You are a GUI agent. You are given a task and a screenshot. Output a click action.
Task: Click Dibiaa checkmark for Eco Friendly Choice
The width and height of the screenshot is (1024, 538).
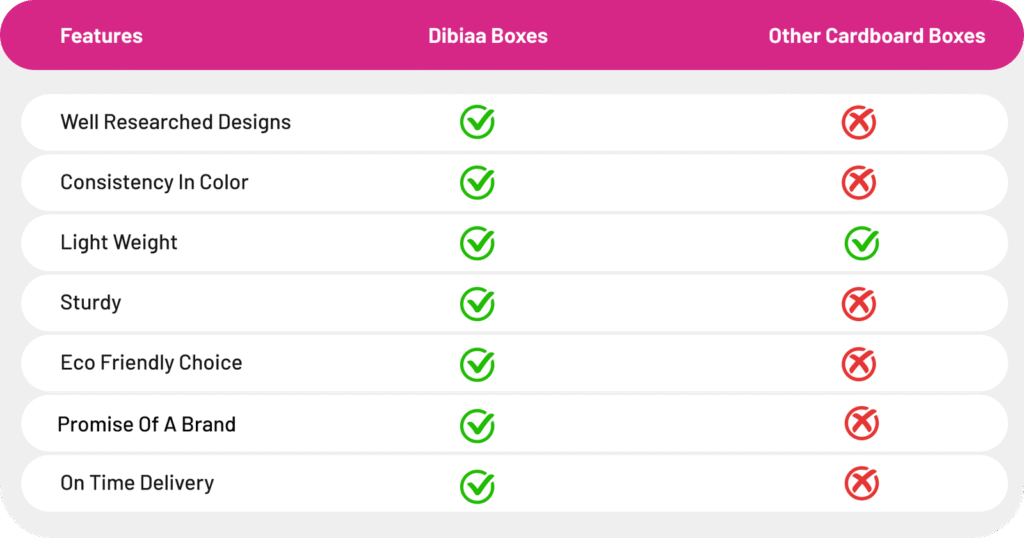[477, 364]
